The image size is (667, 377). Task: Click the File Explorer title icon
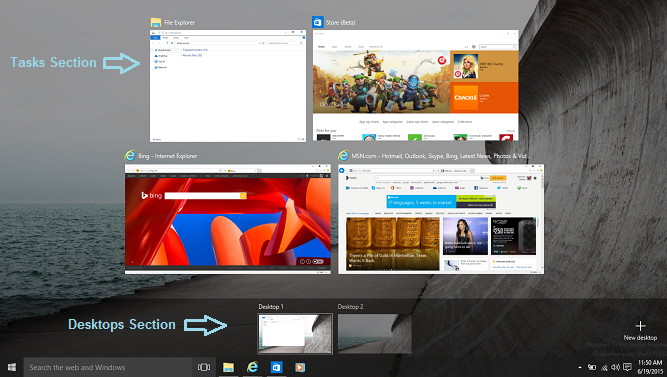click(156, 22)
